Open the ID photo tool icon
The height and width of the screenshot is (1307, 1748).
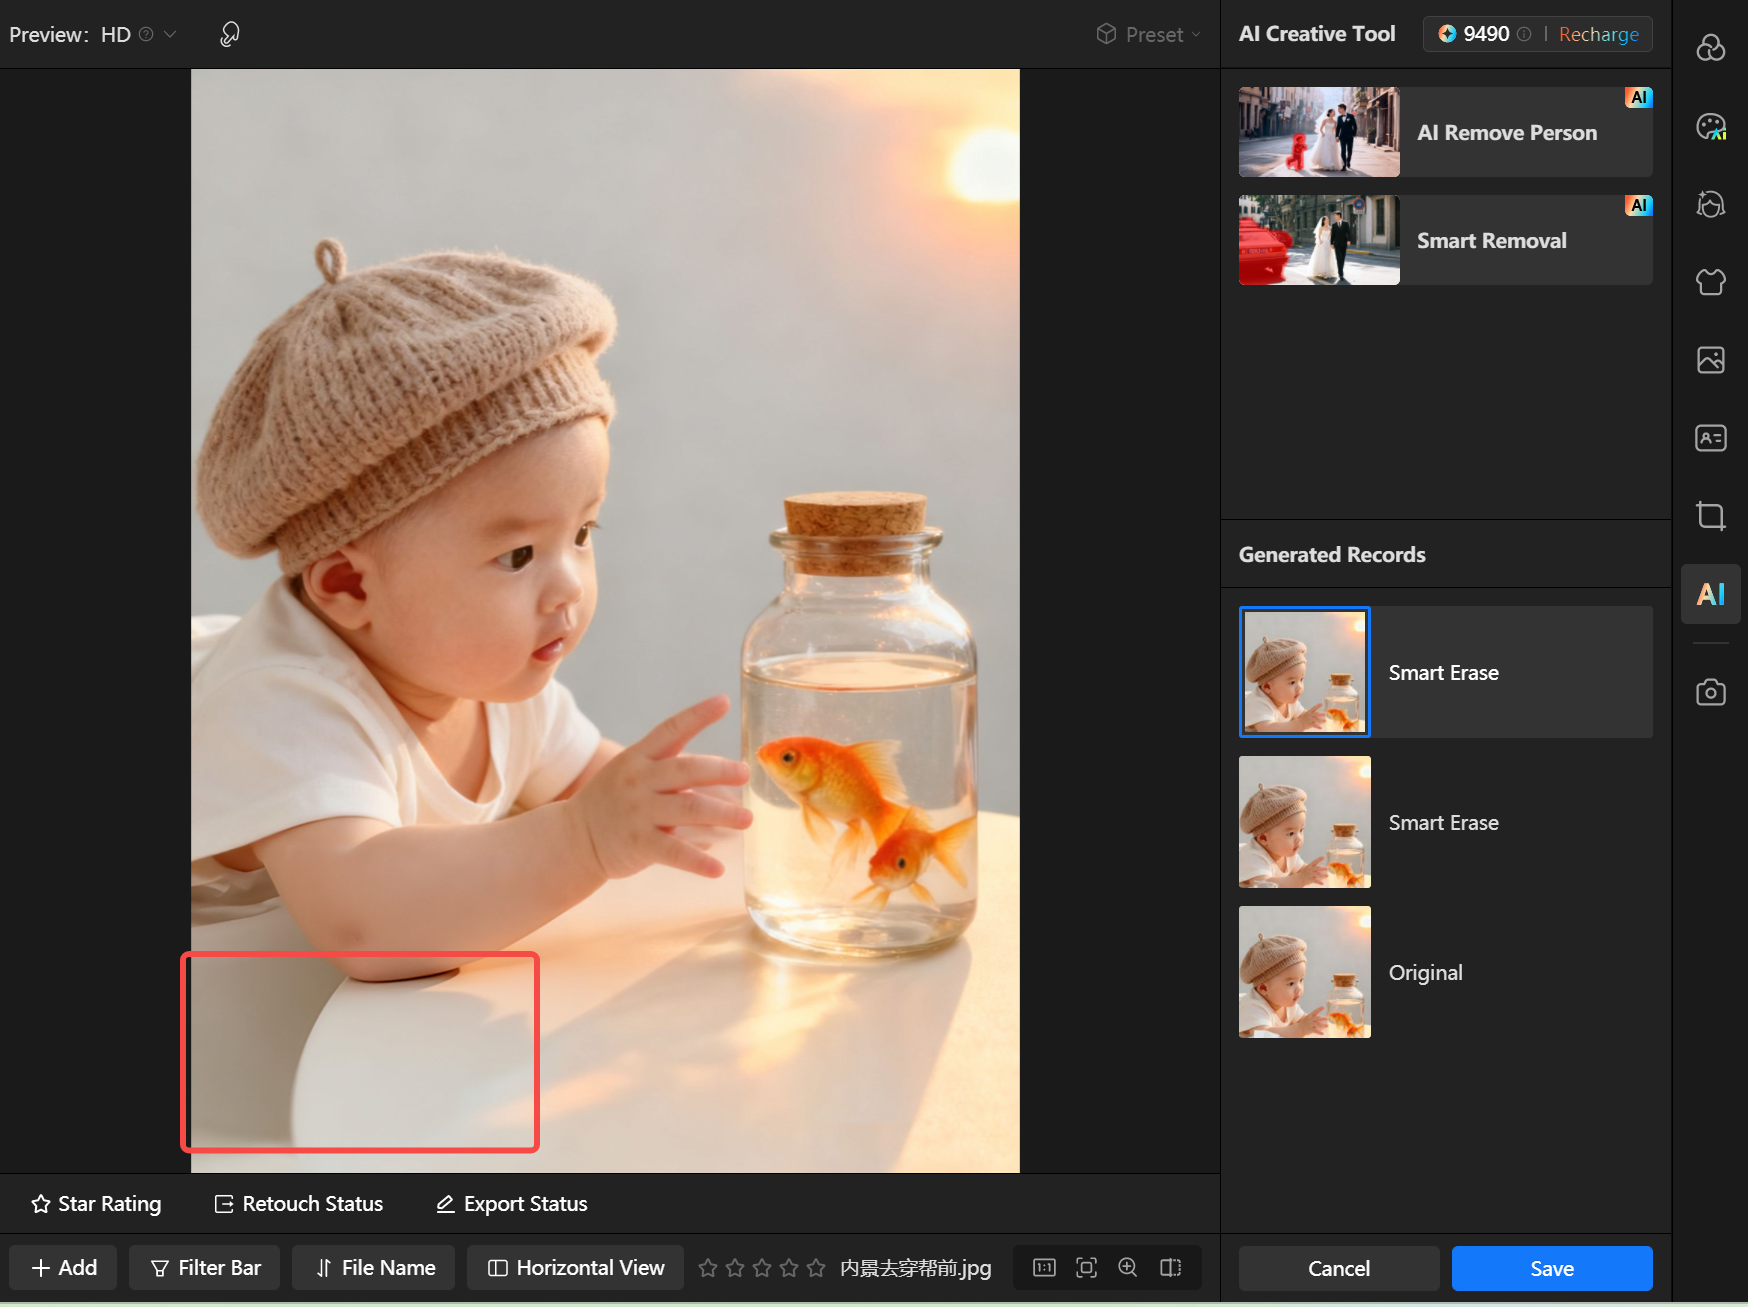1710,438
